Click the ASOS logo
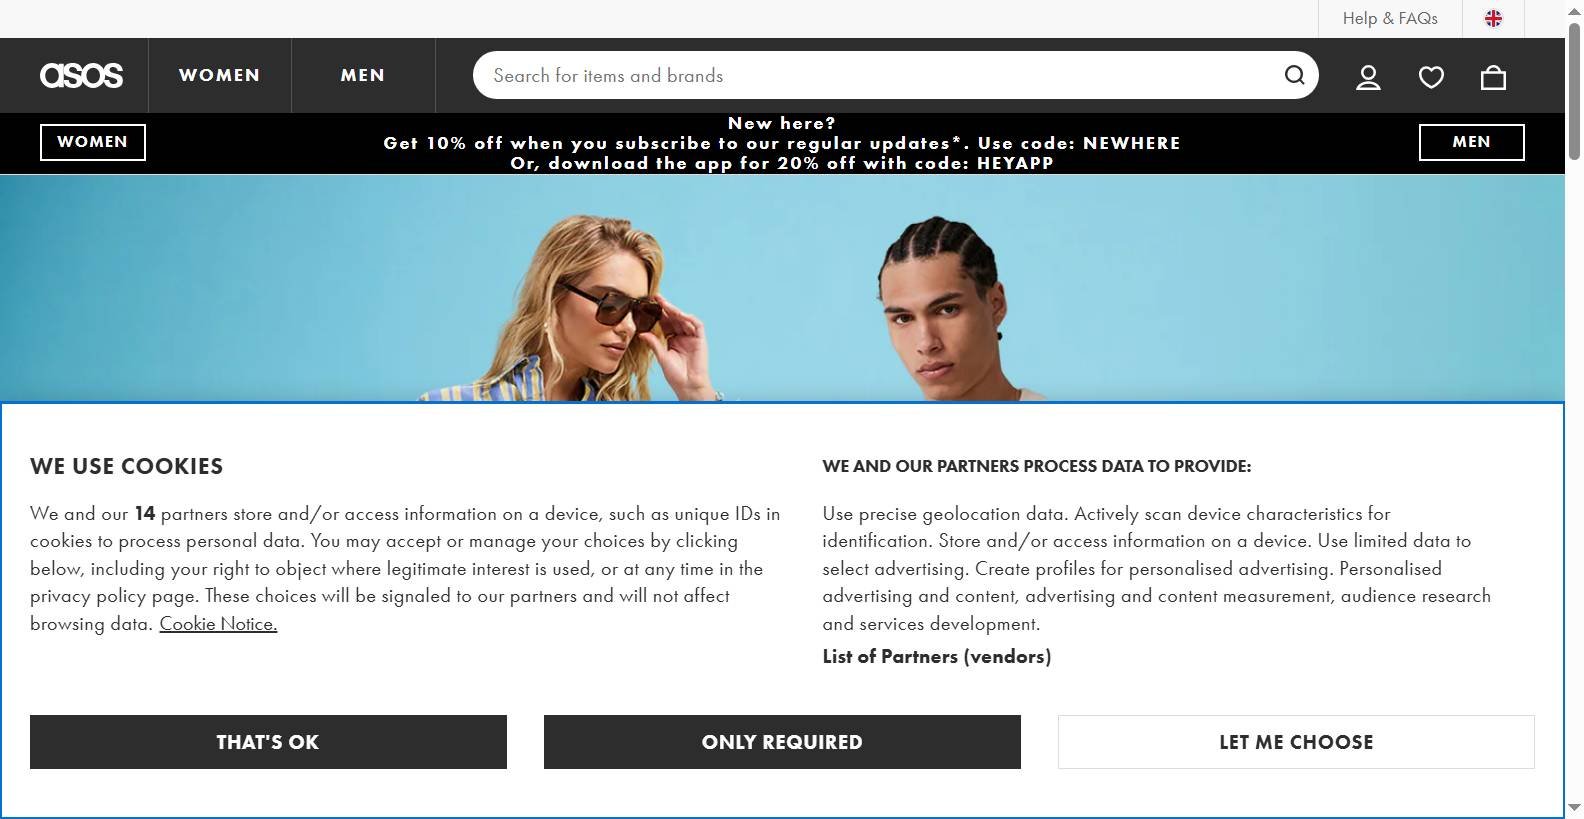The image size is (1584, 819). 81,76
